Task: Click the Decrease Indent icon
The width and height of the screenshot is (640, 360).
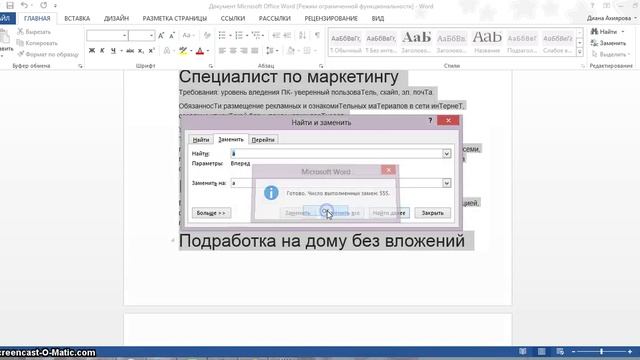Action: point(276,36)
